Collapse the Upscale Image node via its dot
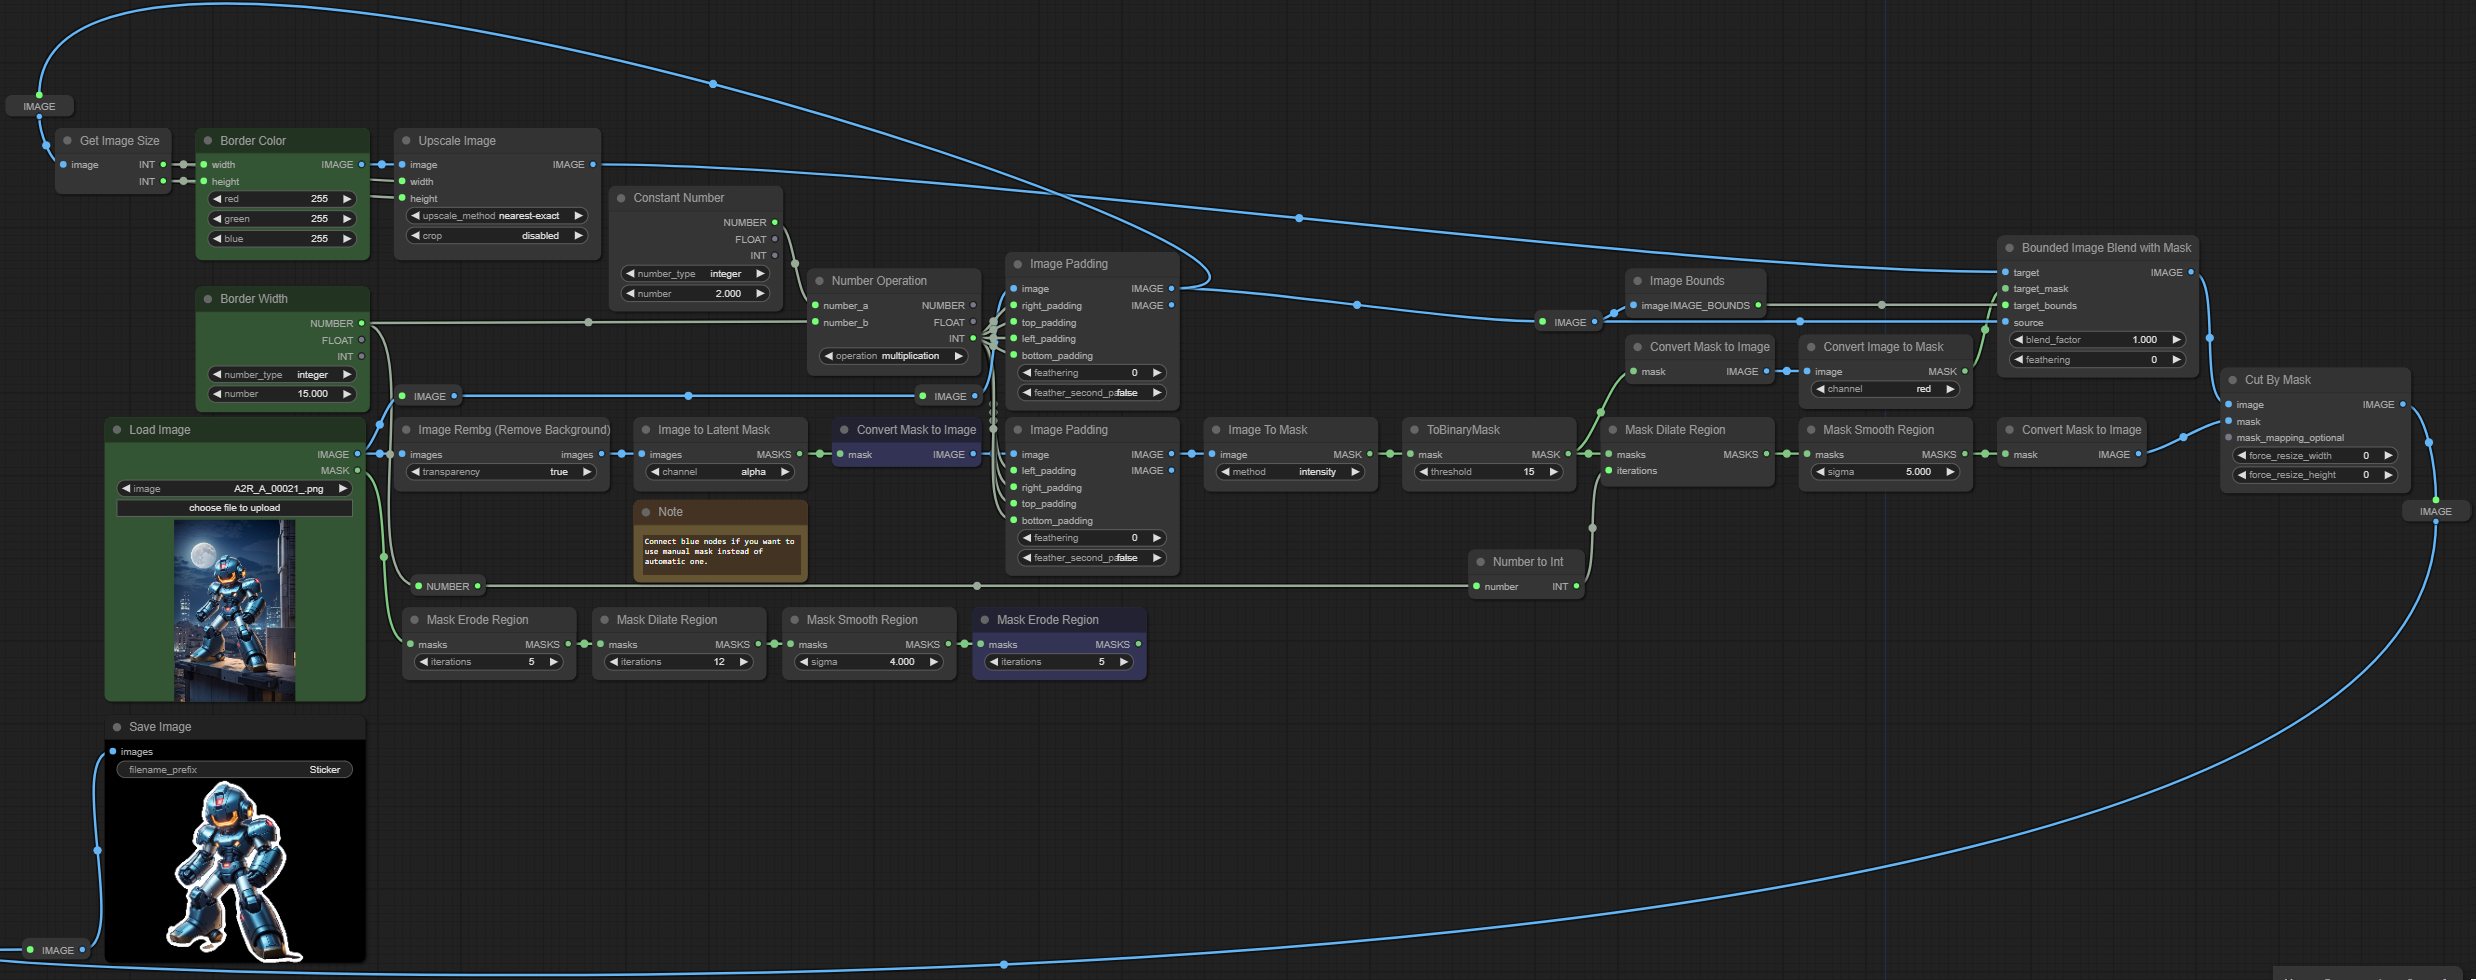The width and height of the screenshot is (2476, 980). tap(407, 141)
